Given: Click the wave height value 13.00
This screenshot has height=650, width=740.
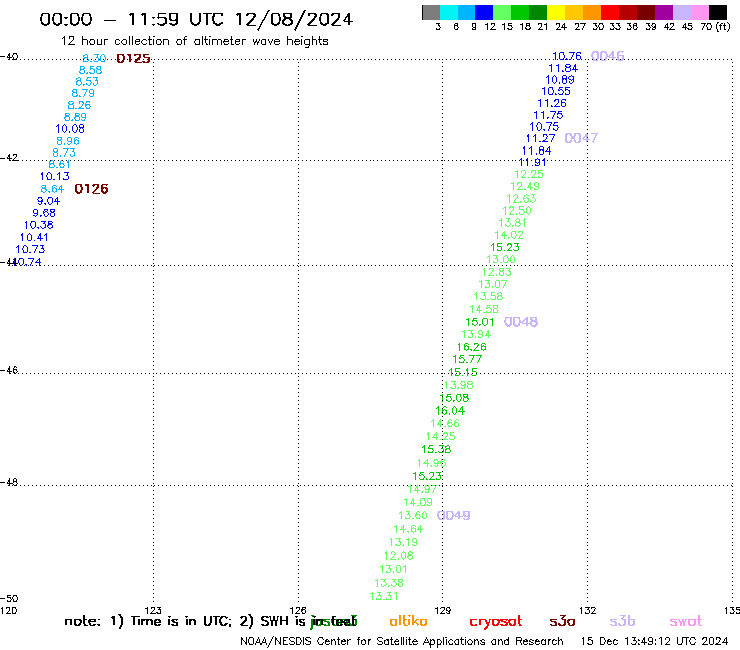Looking at the screenshot, I should pos(501,259).
